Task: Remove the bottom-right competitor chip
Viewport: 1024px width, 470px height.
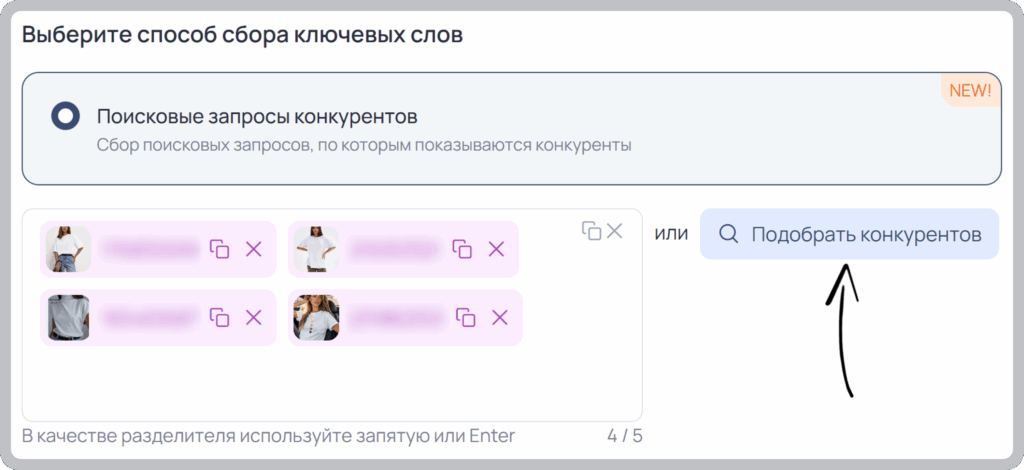Action: click(x=499, y=317)
